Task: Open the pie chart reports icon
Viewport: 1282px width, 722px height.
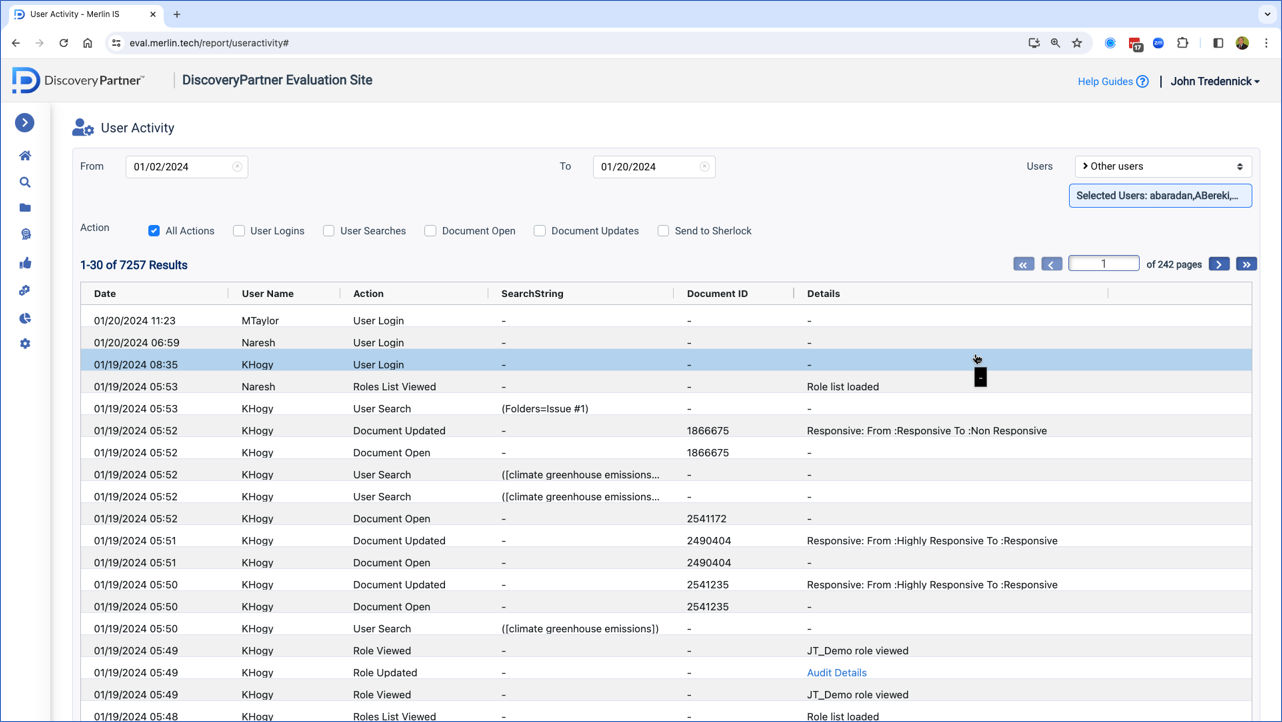Action: coord(25,318)
